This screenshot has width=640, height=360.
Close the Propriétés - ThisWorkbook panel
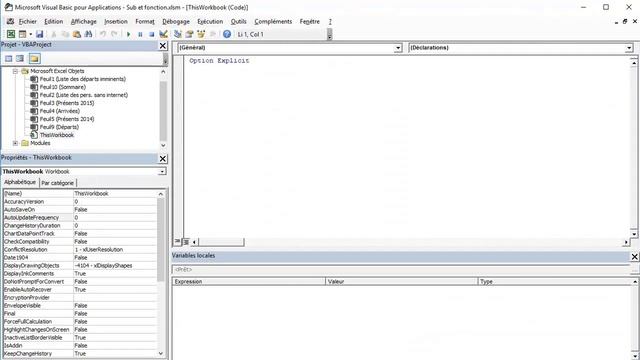162,158
